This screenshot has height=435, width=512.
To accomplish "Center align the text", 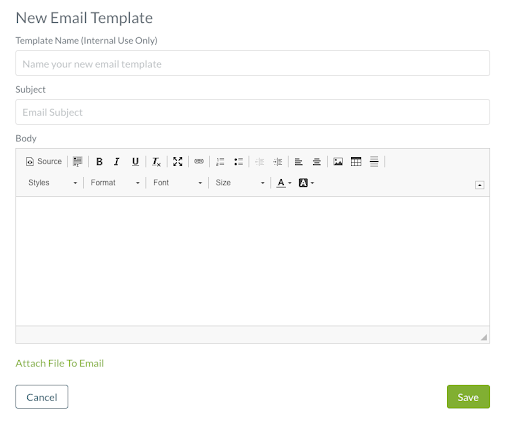I will click(317, 162).
